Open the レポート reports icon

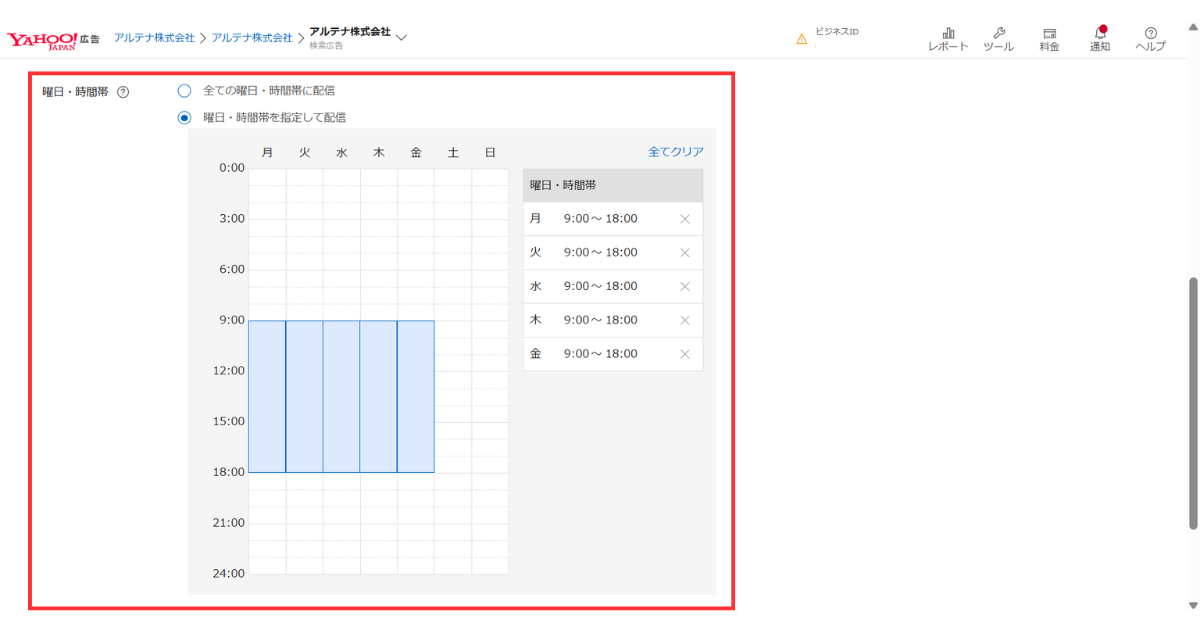pos(948,39)
